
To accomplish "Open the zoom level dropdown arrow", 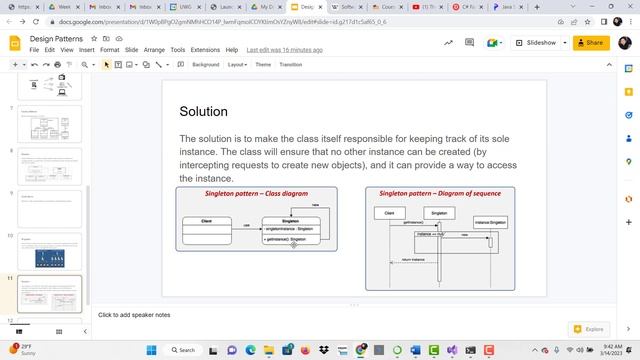I will pyautogui.click(x=93, y=64).
